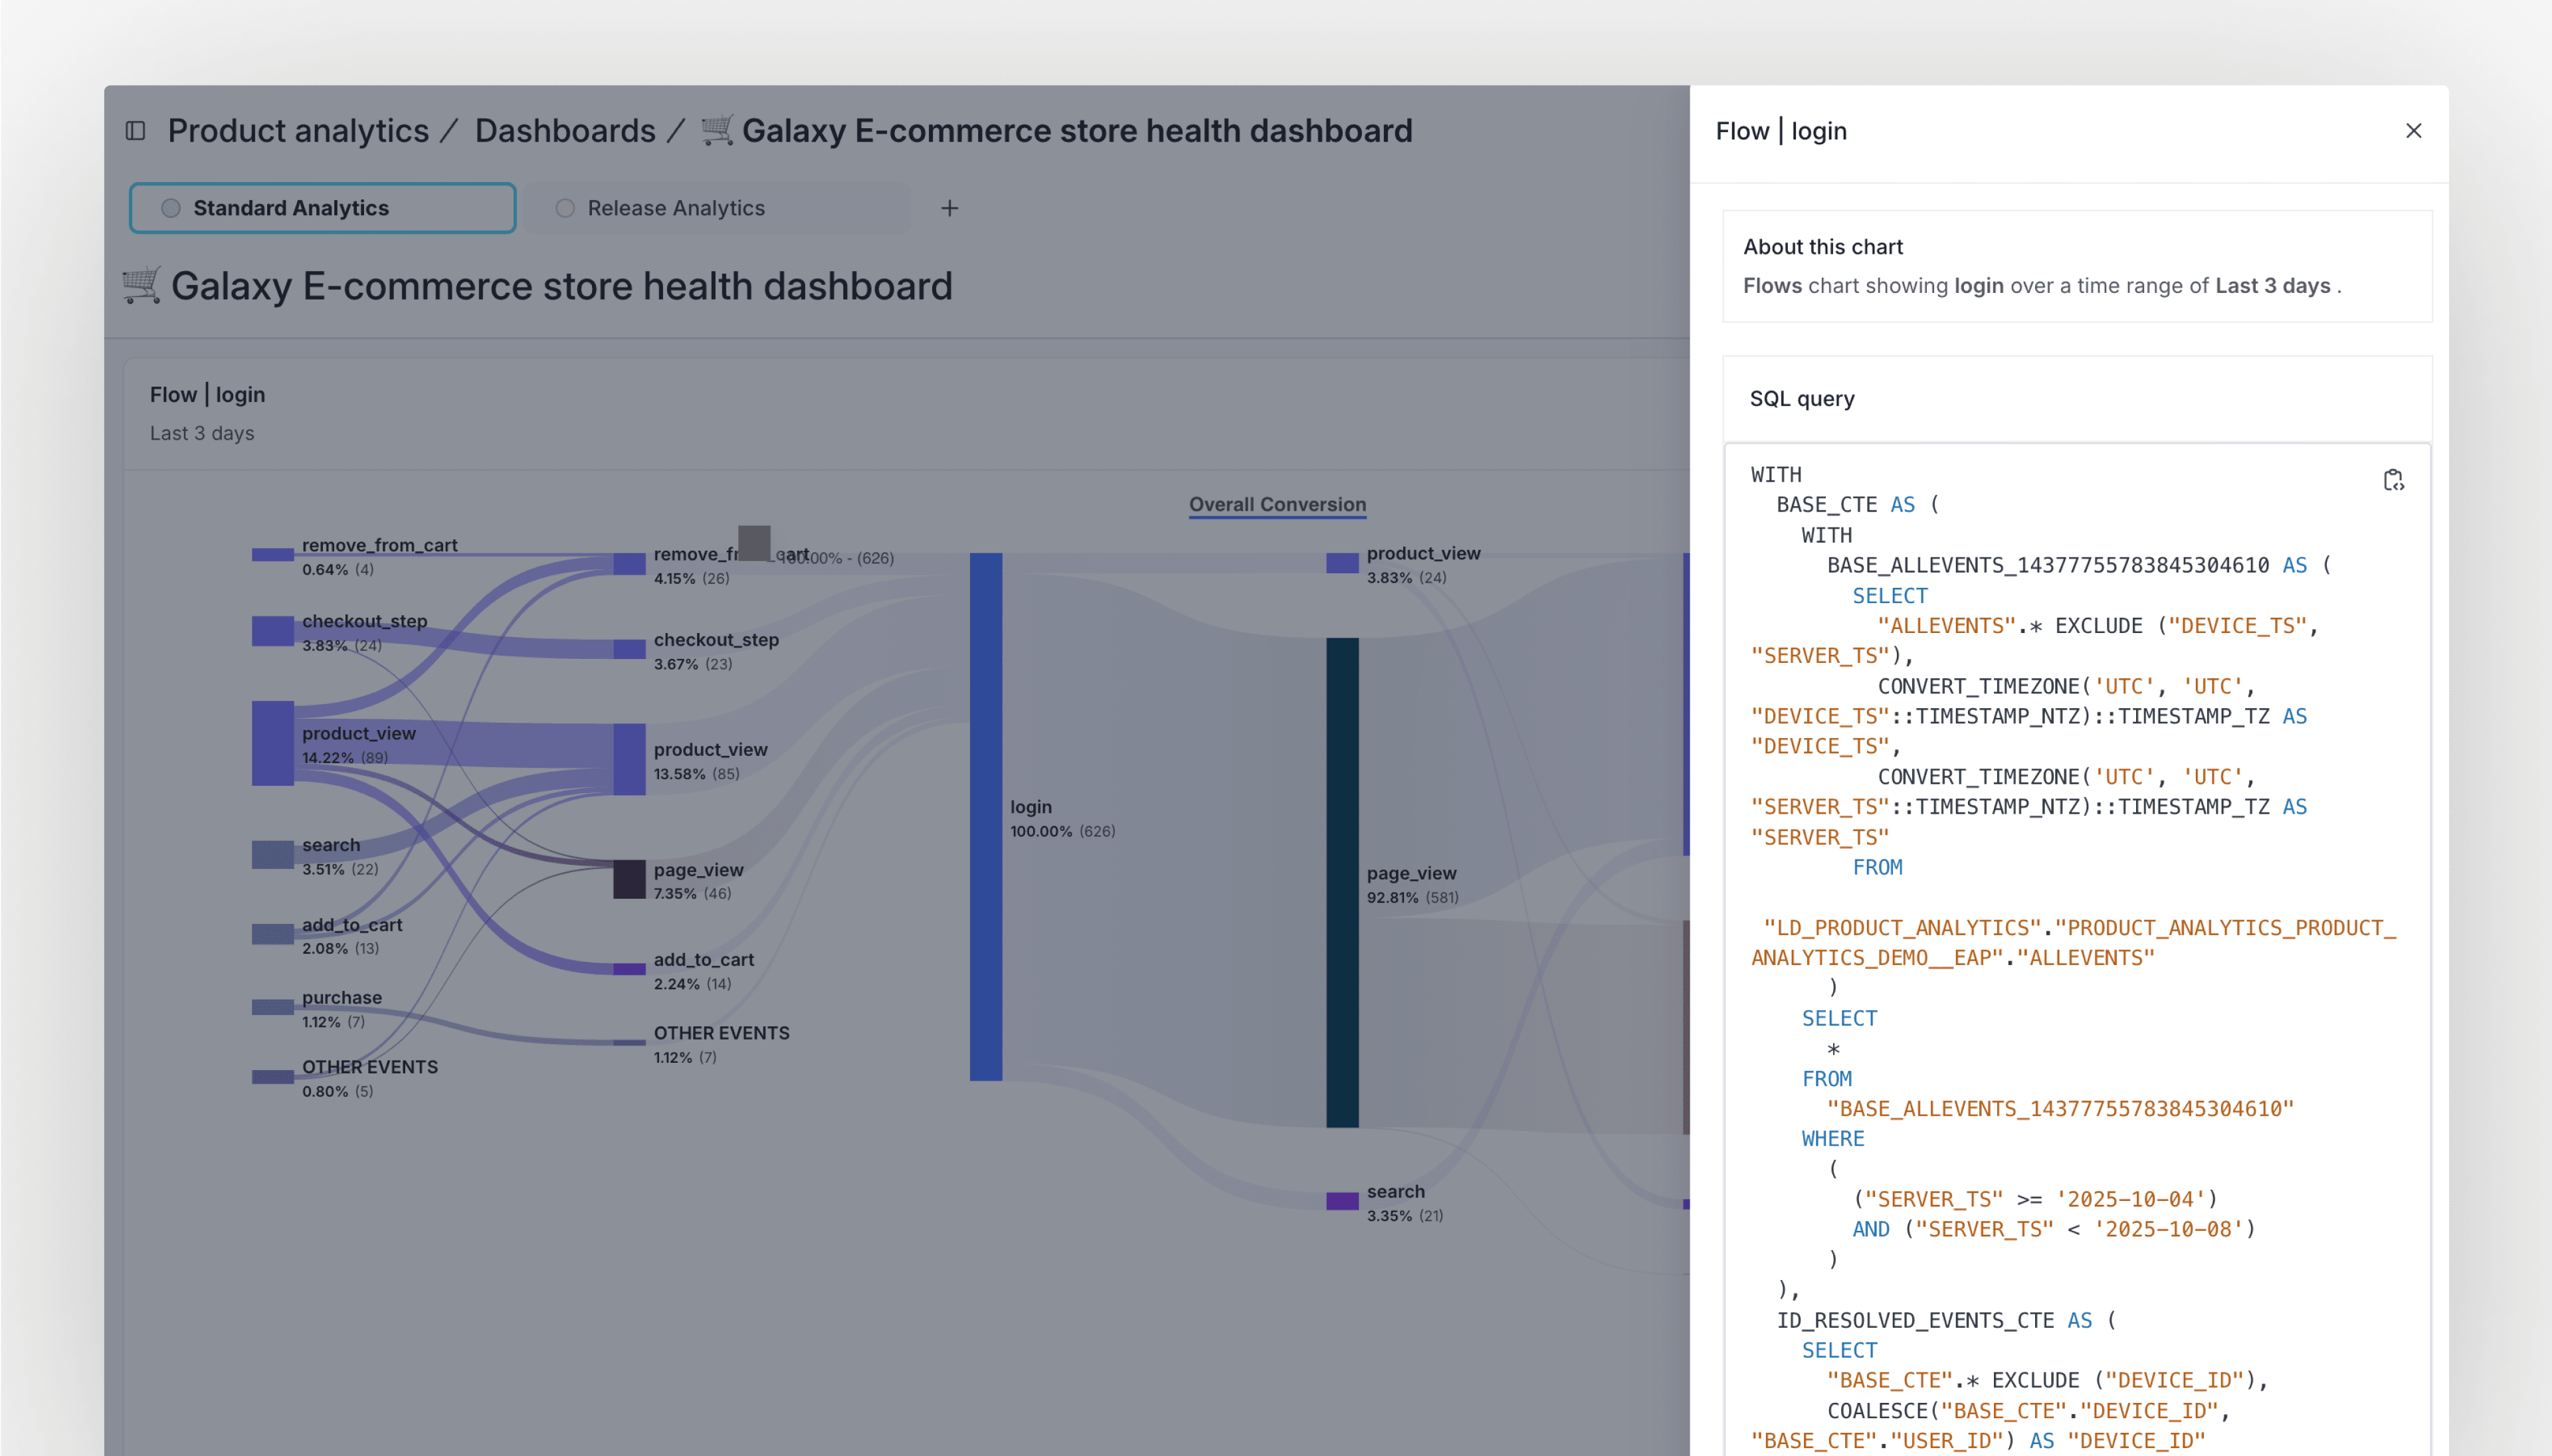2552x1456 pixels.
Task: Open the Product analytics breadcrumb link
Action: (x=298, y=131)
